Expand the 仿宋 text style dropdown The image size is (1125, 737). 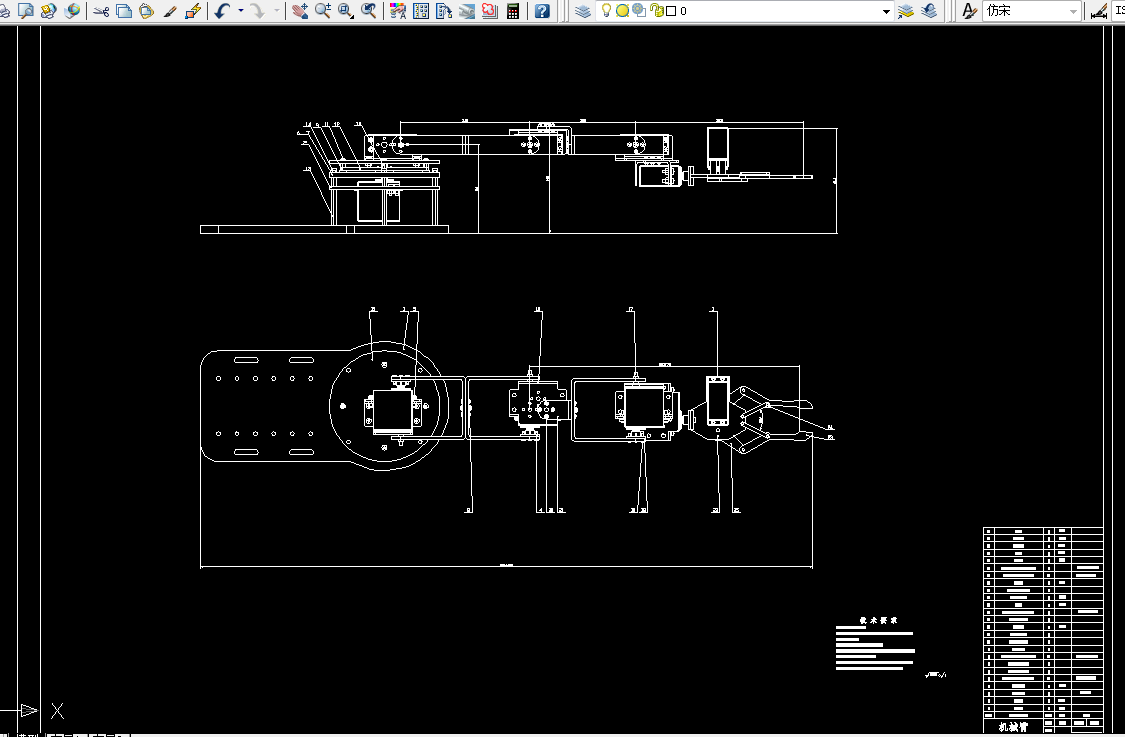tap(1073, 11)
